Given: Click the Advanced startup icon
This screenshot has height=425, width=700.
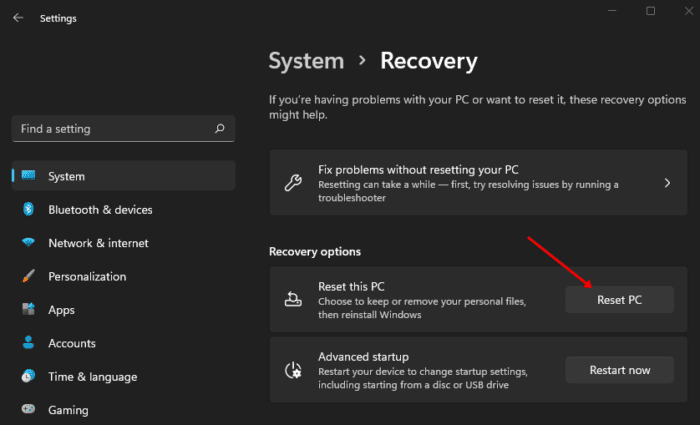Looking at the screenshot, I should pos(293,370).
